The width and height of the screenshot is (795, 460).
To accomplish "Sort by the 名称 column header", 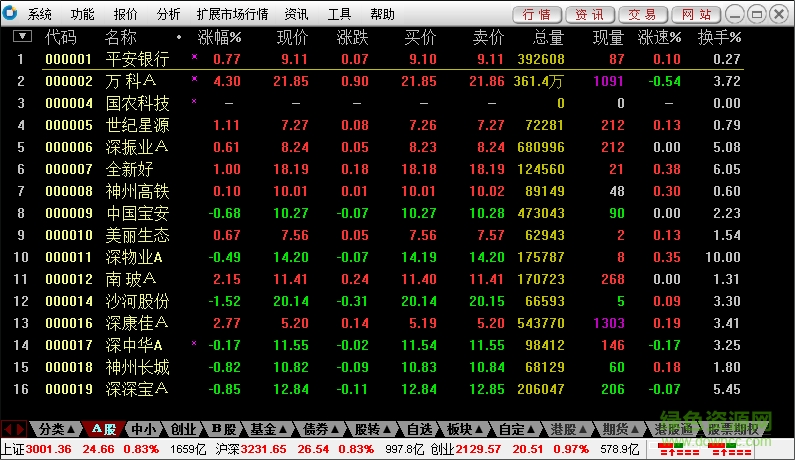I will [121, 37].
